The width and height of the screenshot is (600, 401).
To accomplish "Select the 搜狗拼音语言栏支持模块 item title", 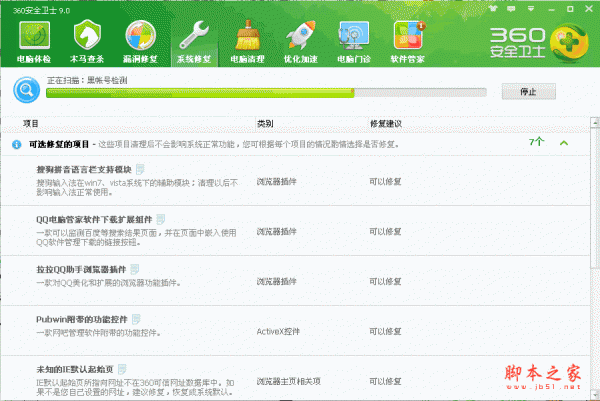I will [84, 170].
